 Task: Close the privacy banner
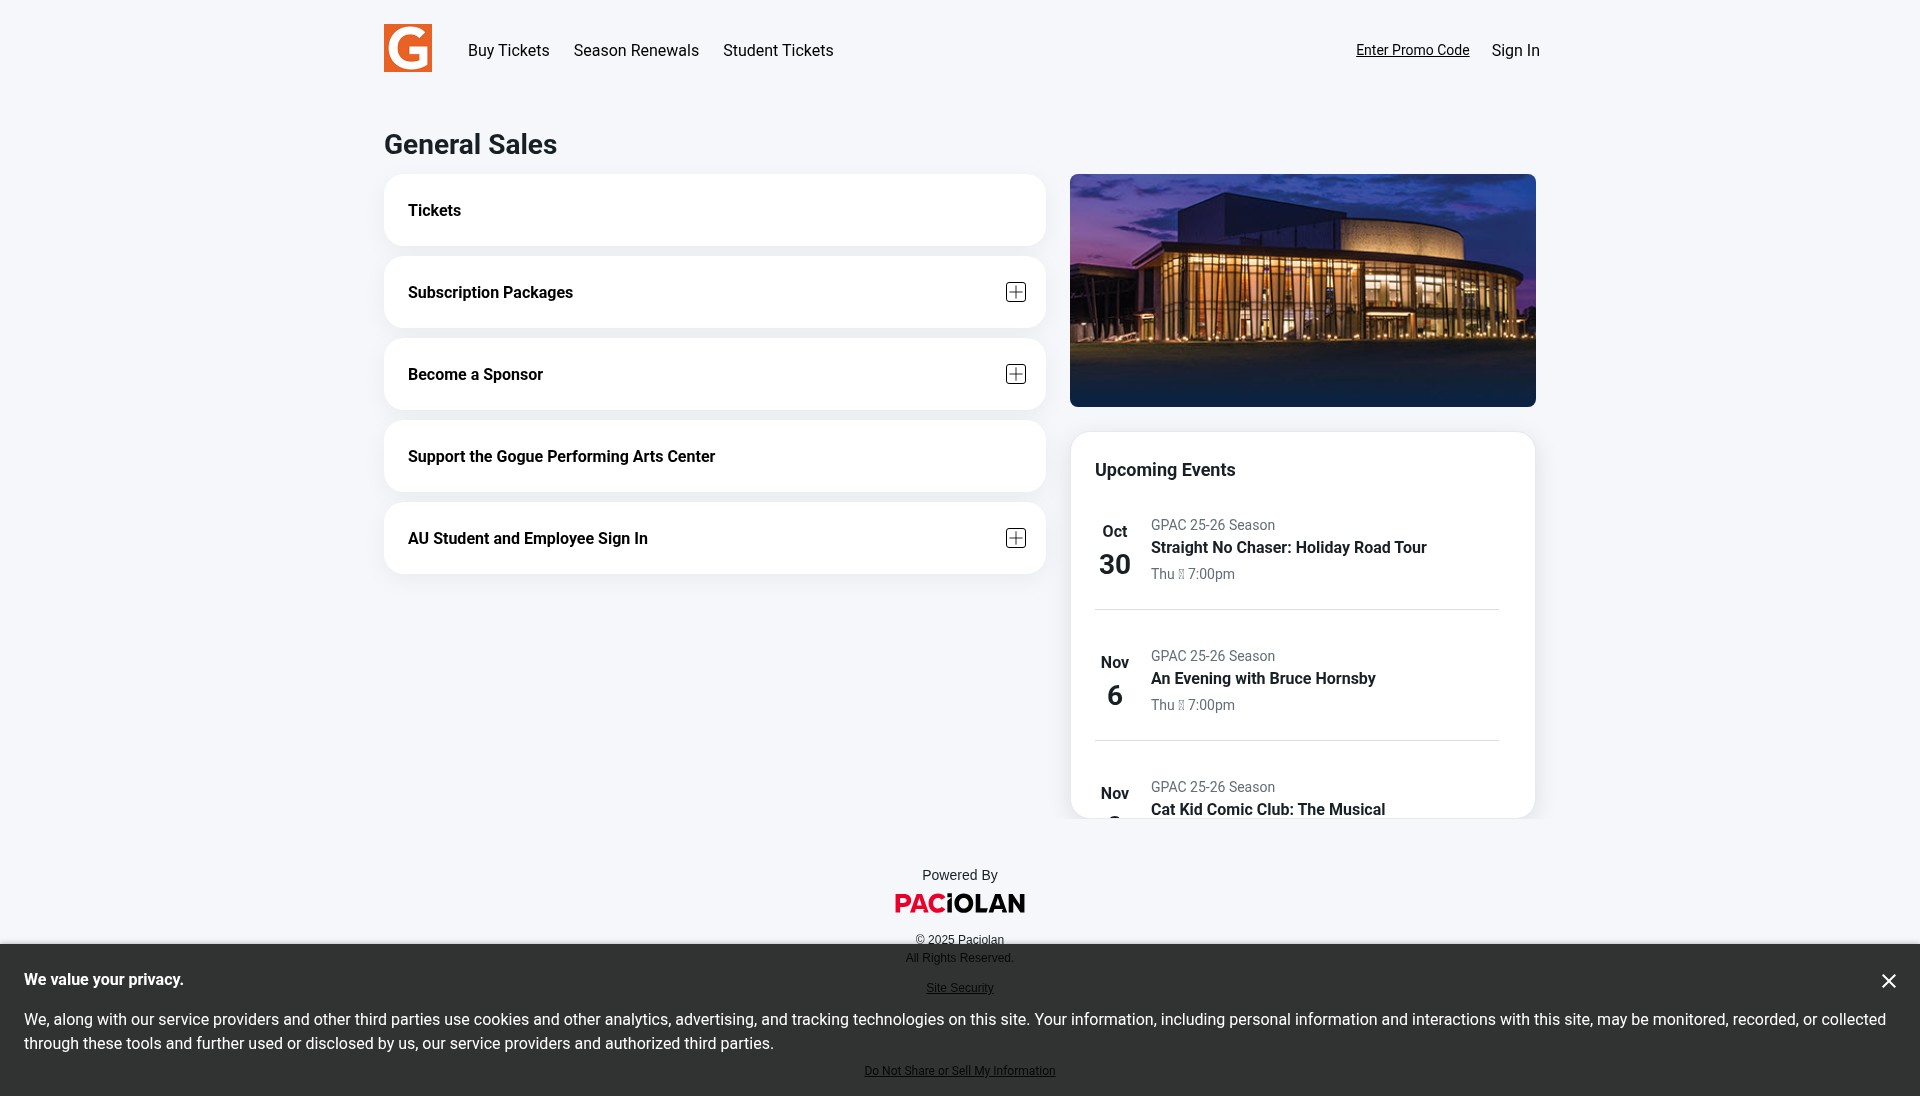(x=1888, y=981)
